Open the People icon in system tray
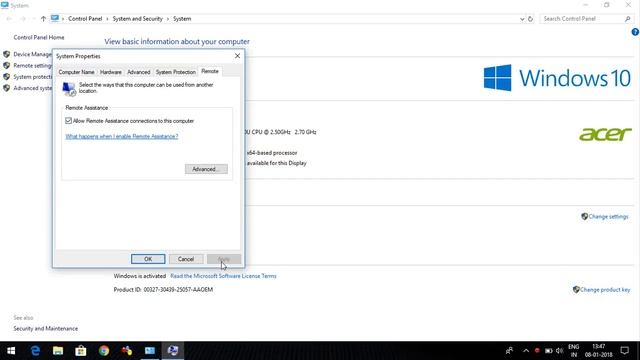 [x=509, y=351]
